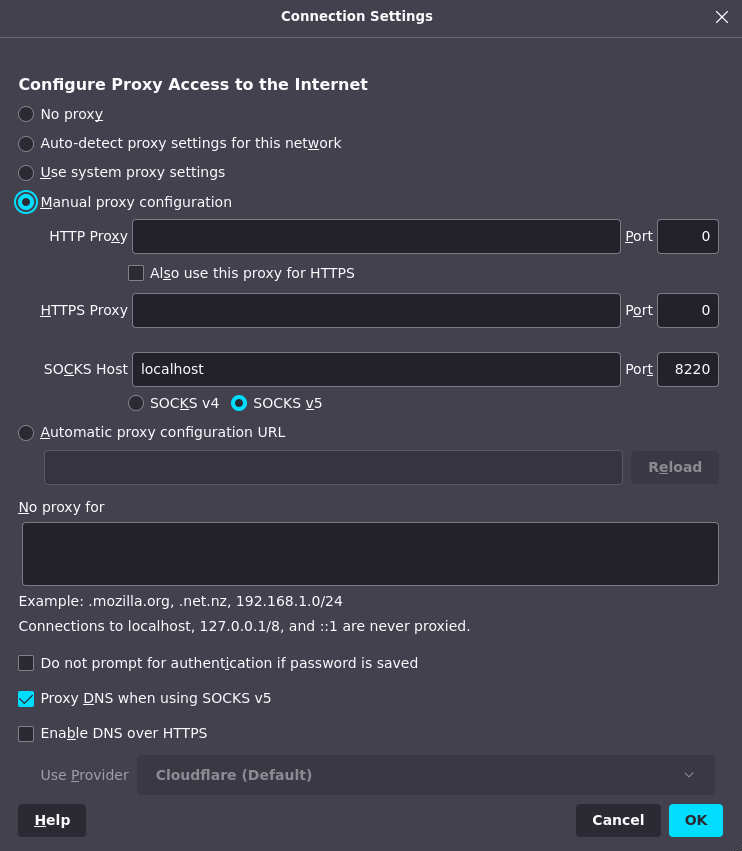
Task: Choose Use system proxy settings
Action: [25, 172]
